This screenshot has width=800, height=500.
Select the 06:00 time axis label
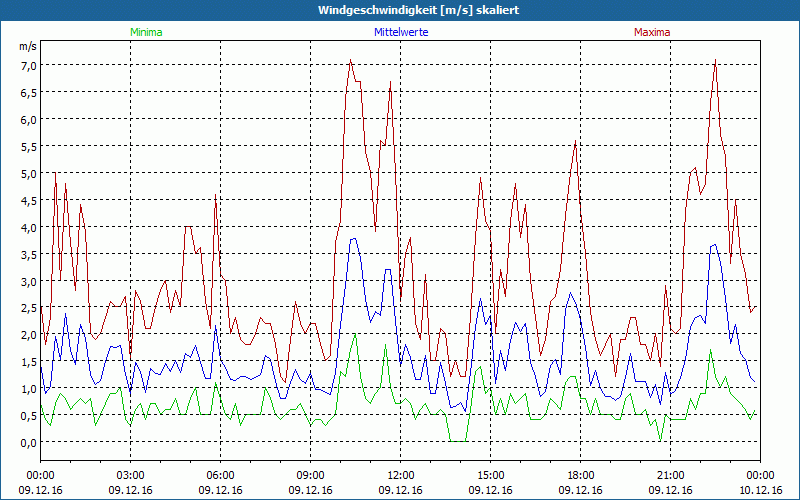(x=221, y=475)
